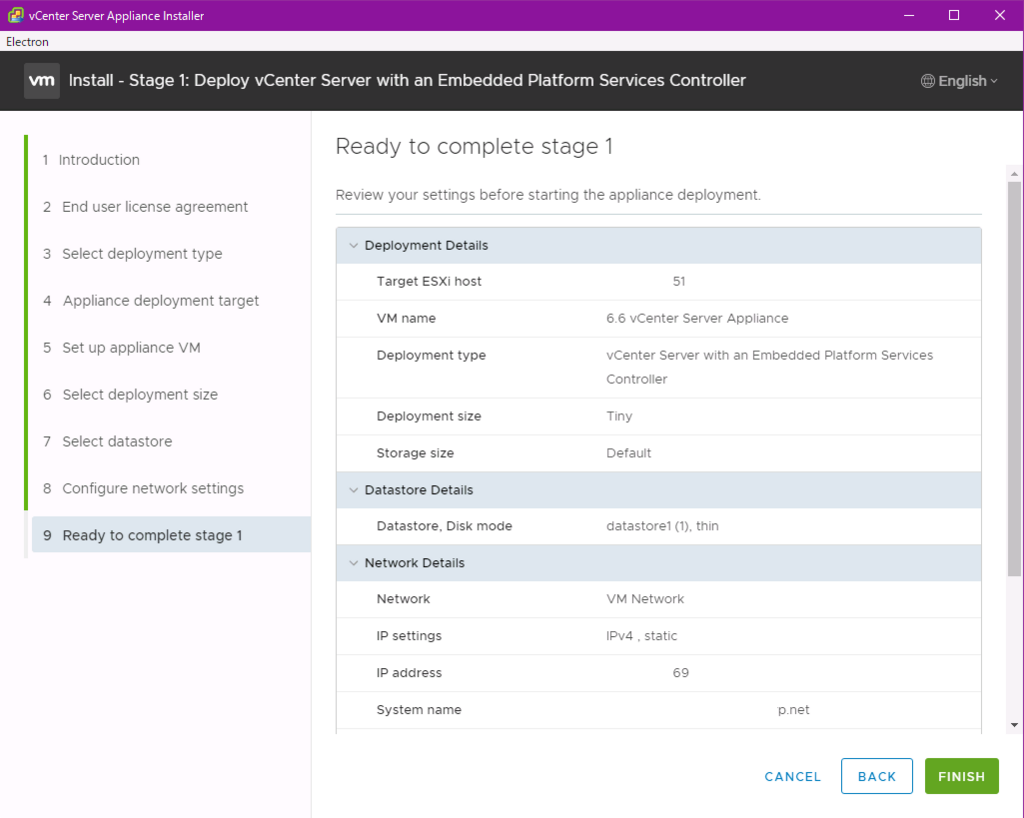Click the FINISH button
The image size is (1024, 818).
[961, 776]
